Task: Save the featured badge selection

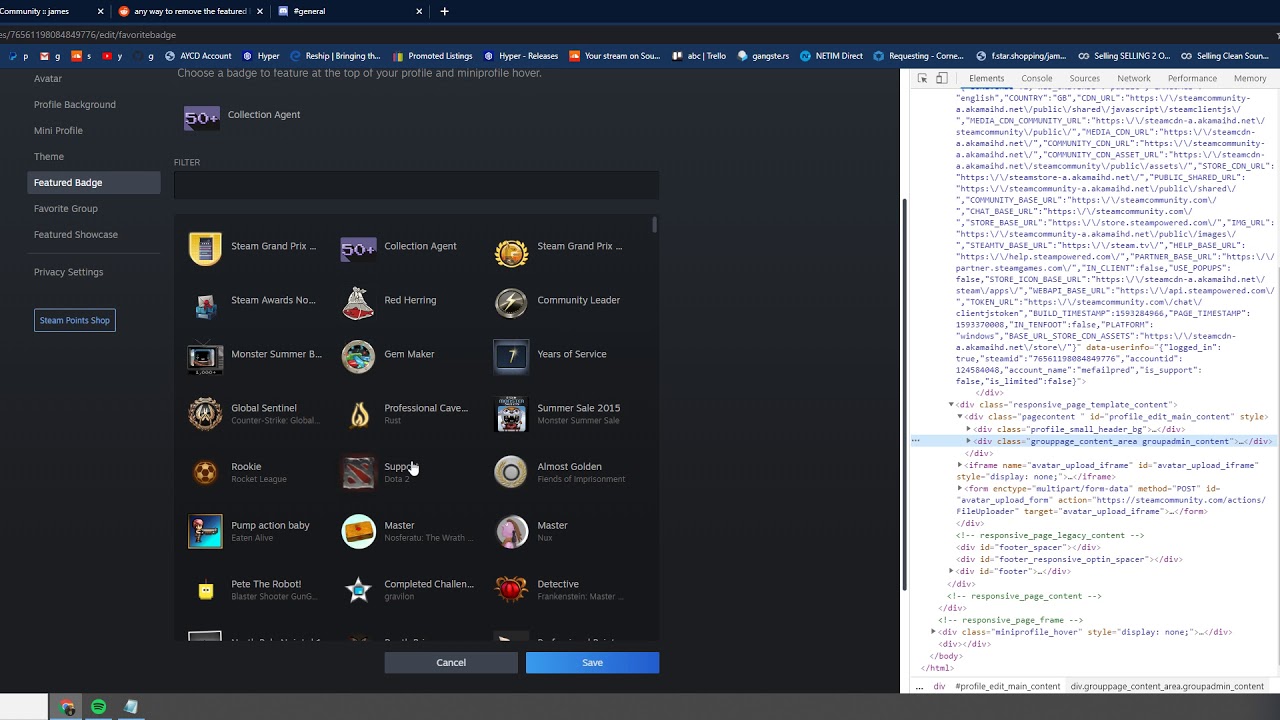Action: coord(592,662)
